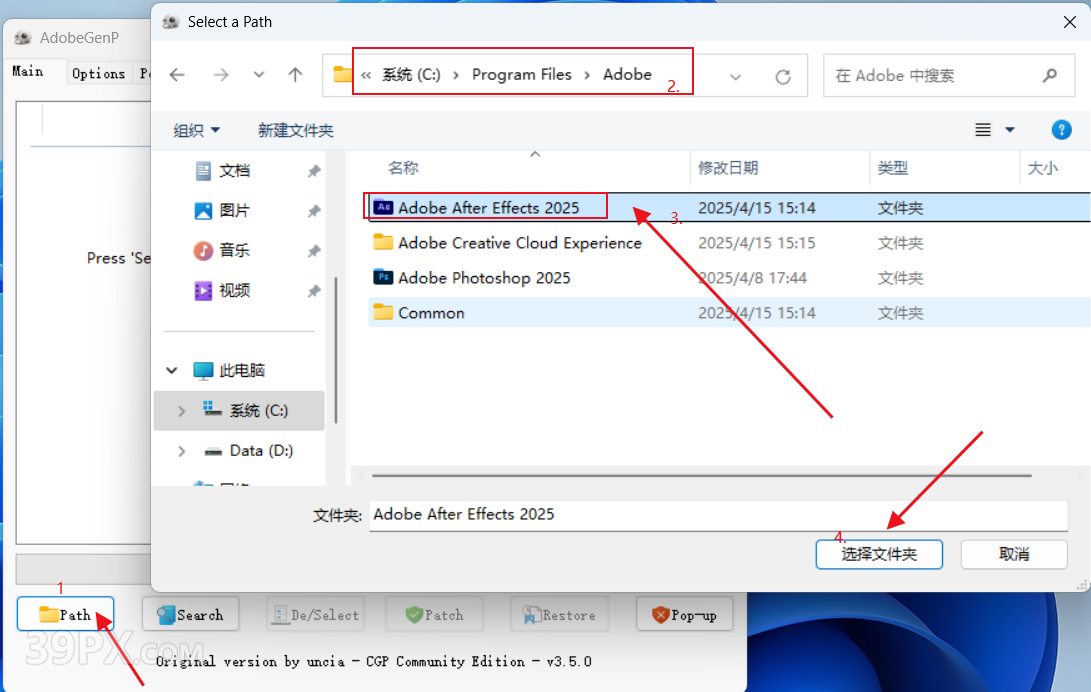The image size is (1091, 692).
Task: Unpin 视频 using its pin icon
Action: (314, 291)
